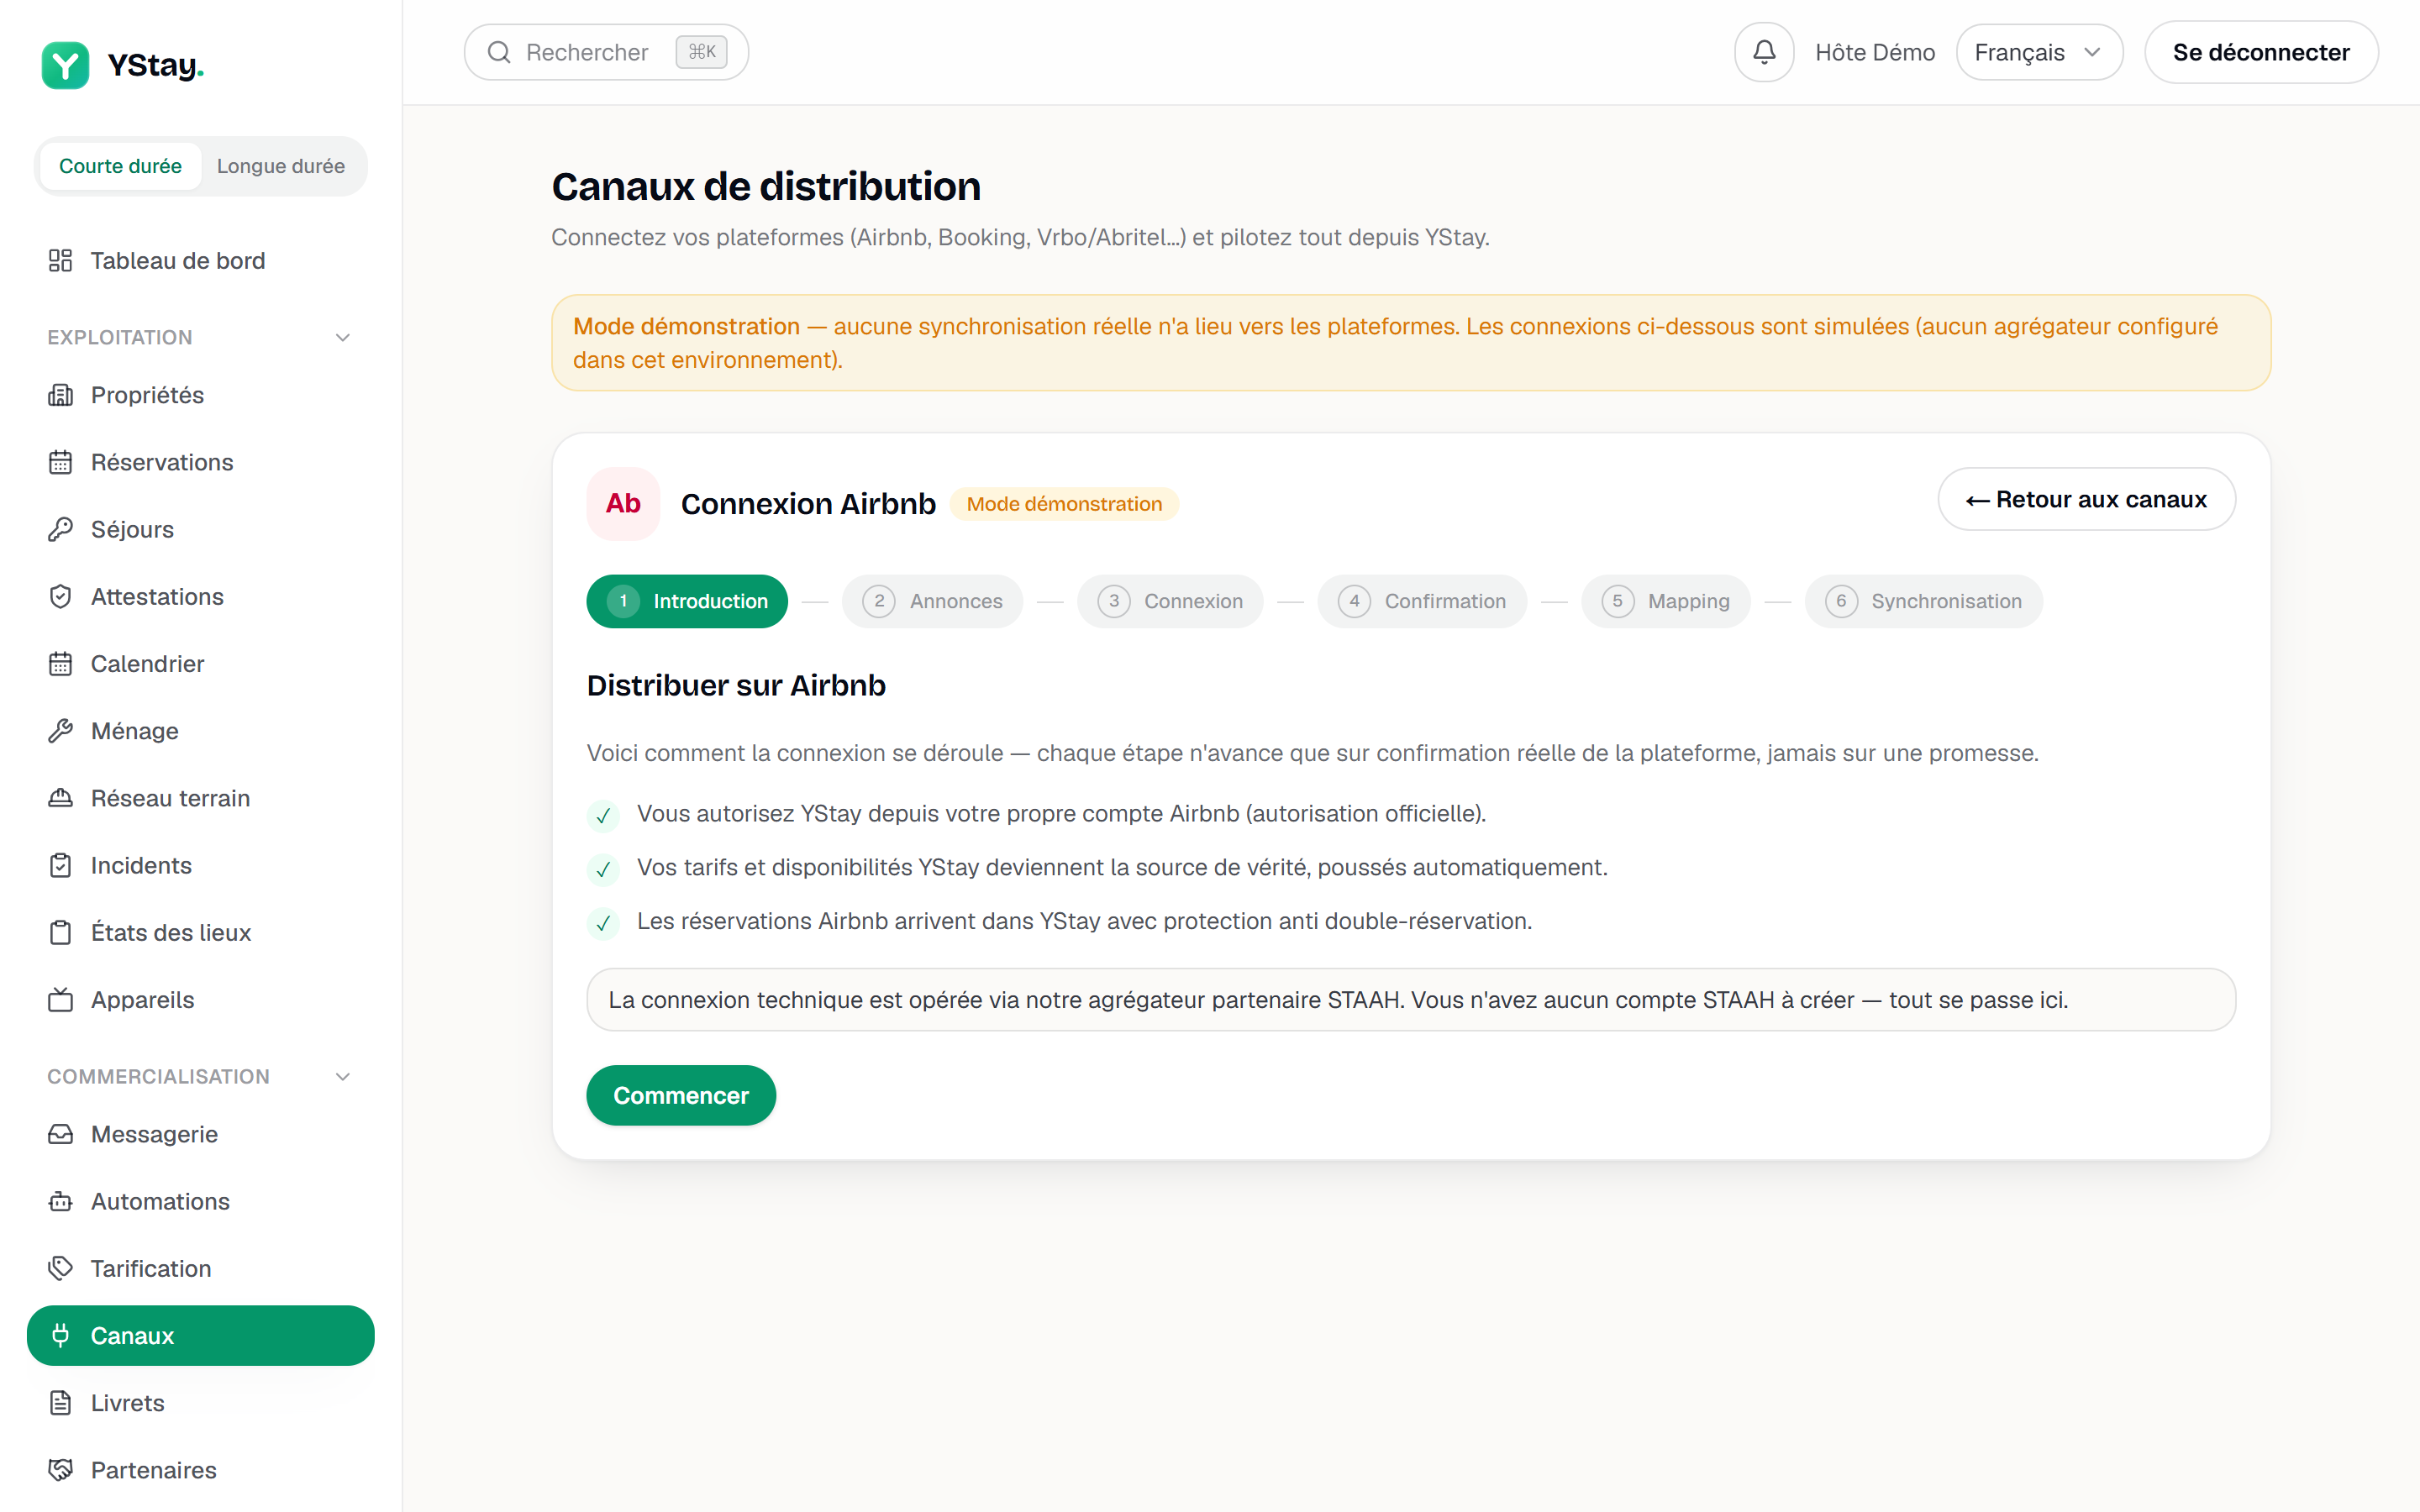Open Séjours in the sidebar
This screenshot has height=1512, width=2420.
click(x=200, y=529)
